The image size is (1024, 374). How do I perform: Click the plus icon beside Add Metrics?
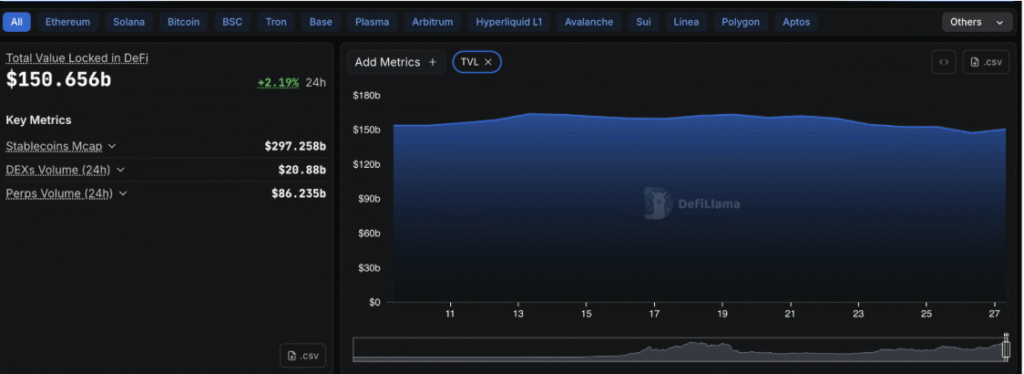click(432, 62)
